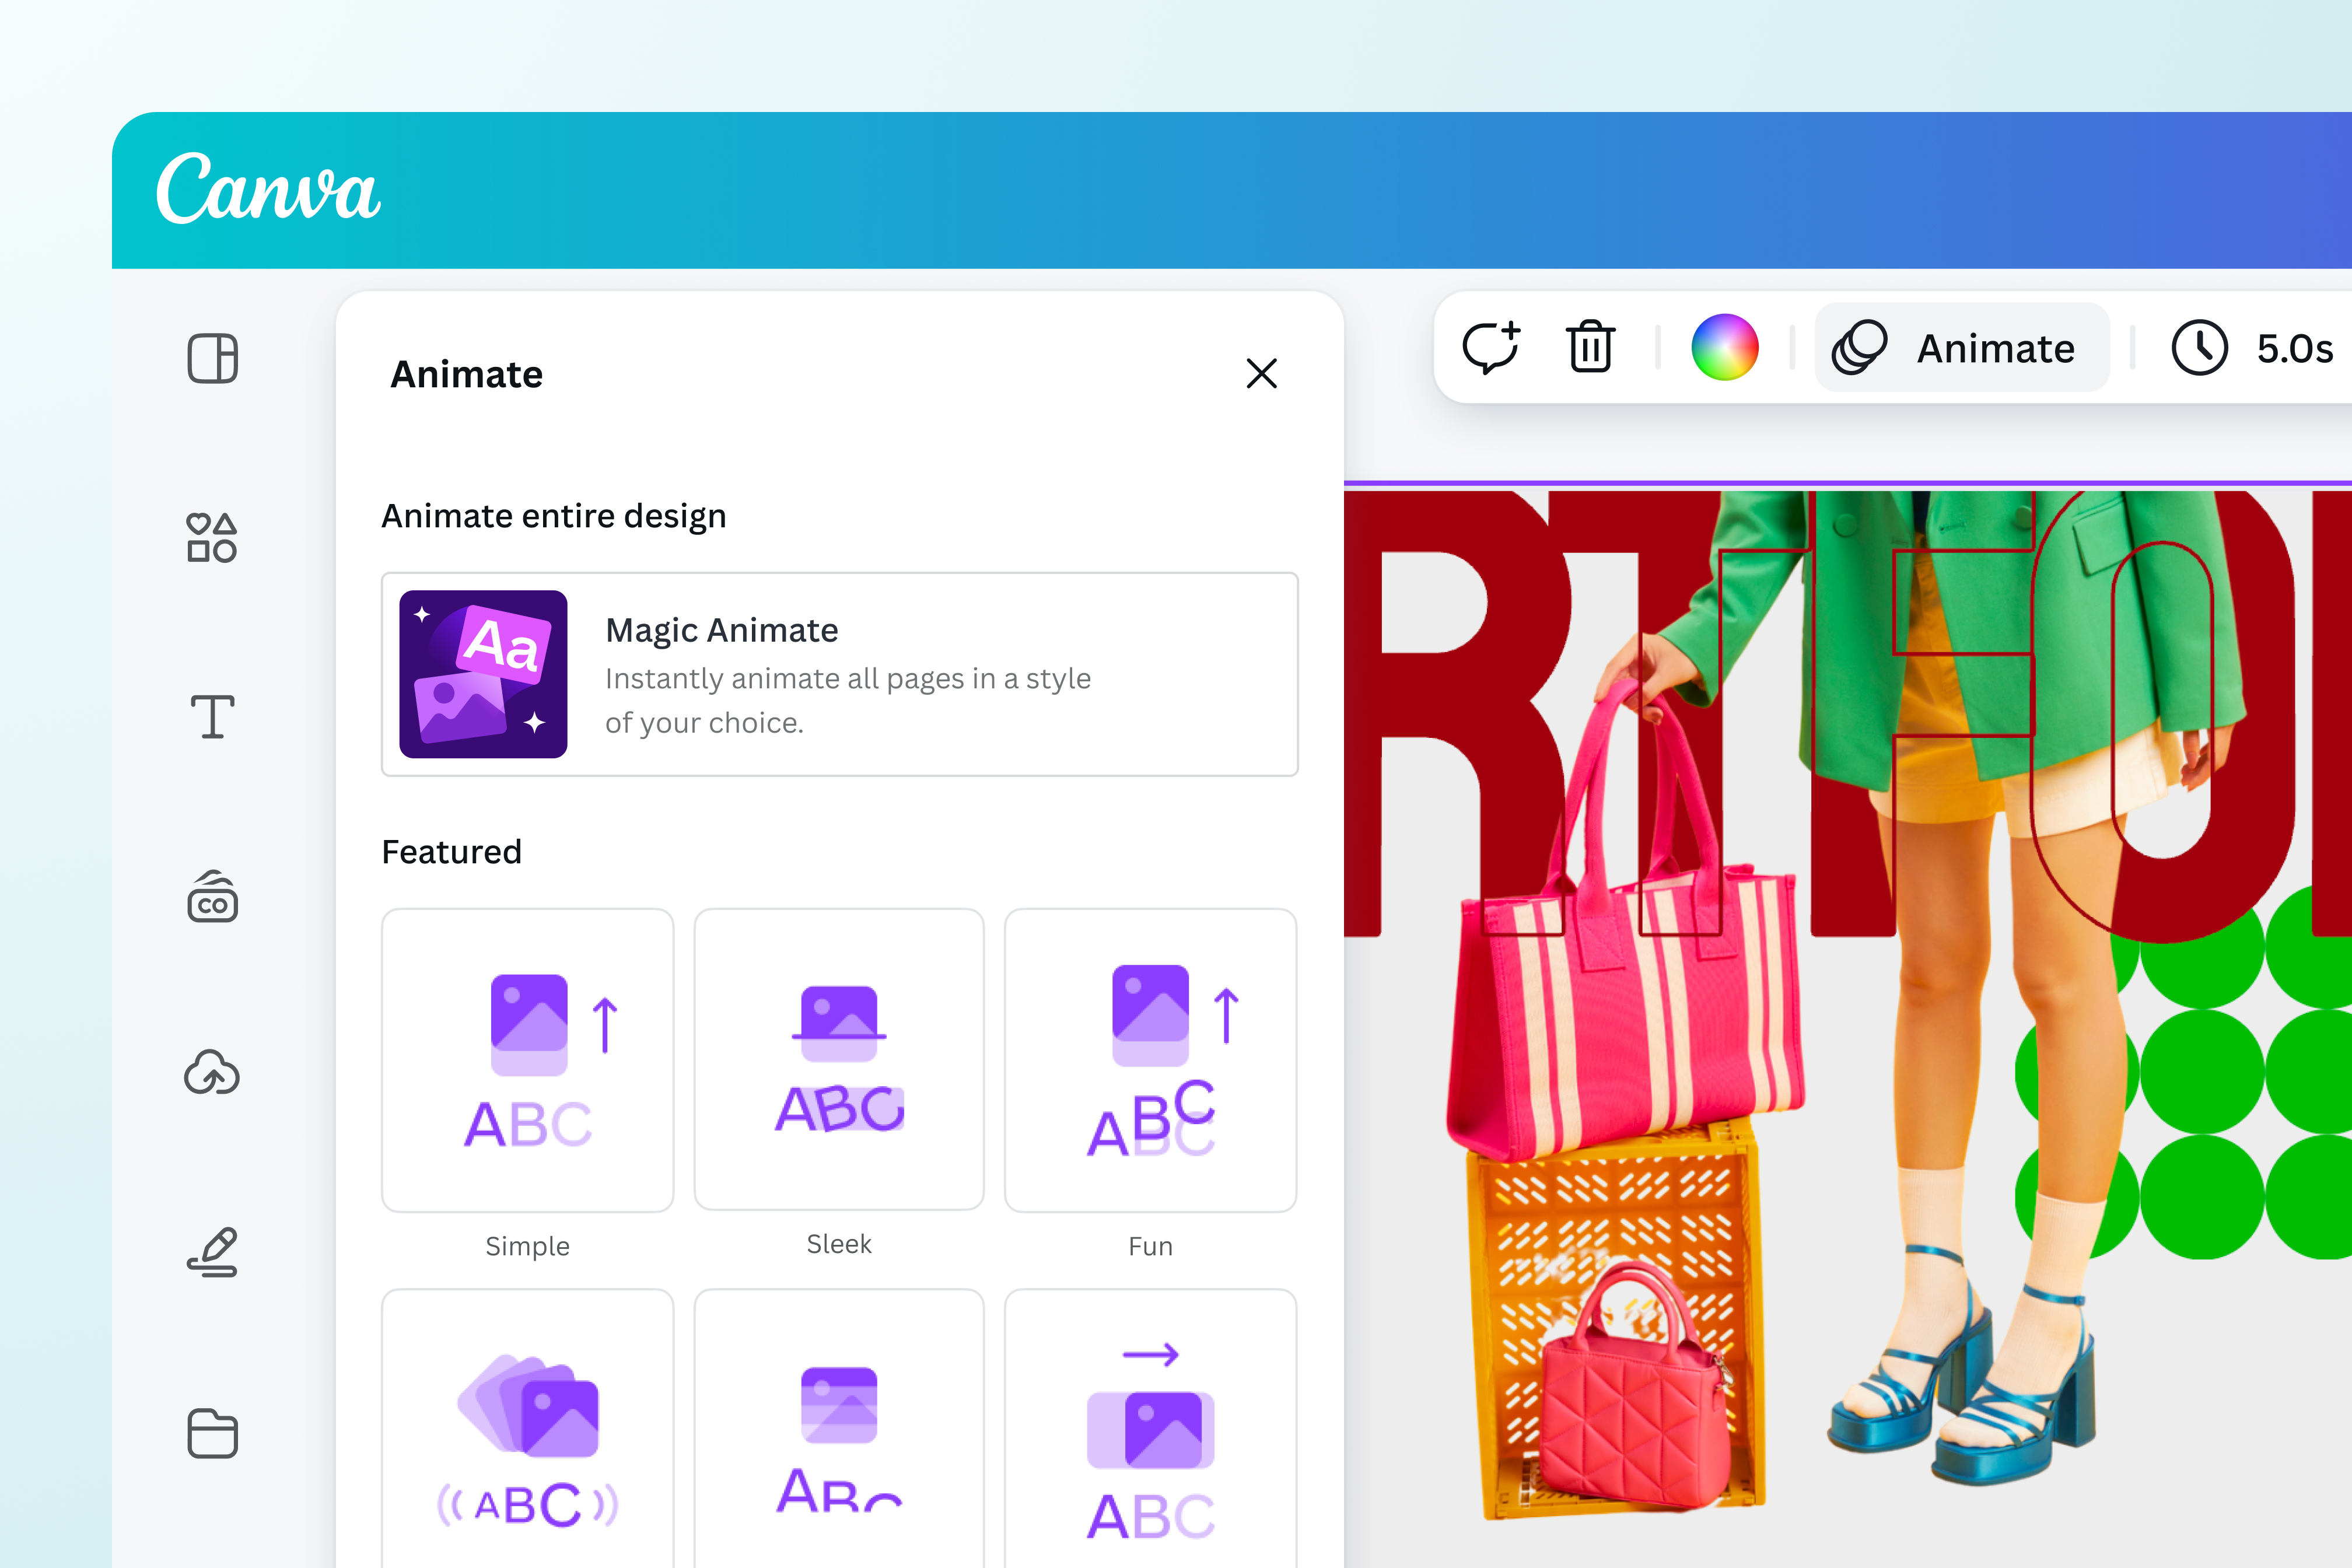Open the Design templates sidebar icon
Viewport: 2352px width, 1568px height.
pyautogui.click(x=212, y=358)
